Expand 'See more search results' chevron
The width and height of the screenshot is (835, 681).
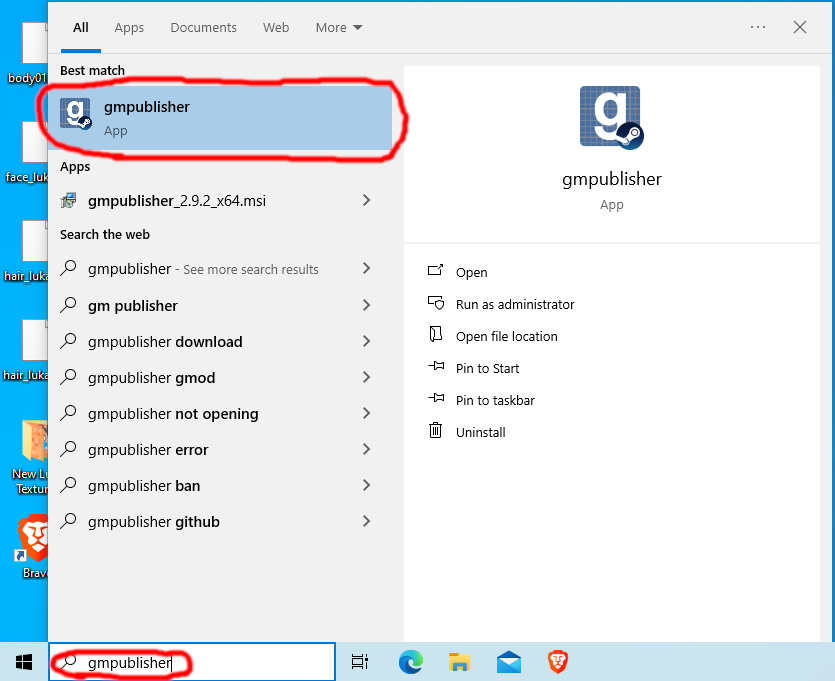[x=366, y=268]
